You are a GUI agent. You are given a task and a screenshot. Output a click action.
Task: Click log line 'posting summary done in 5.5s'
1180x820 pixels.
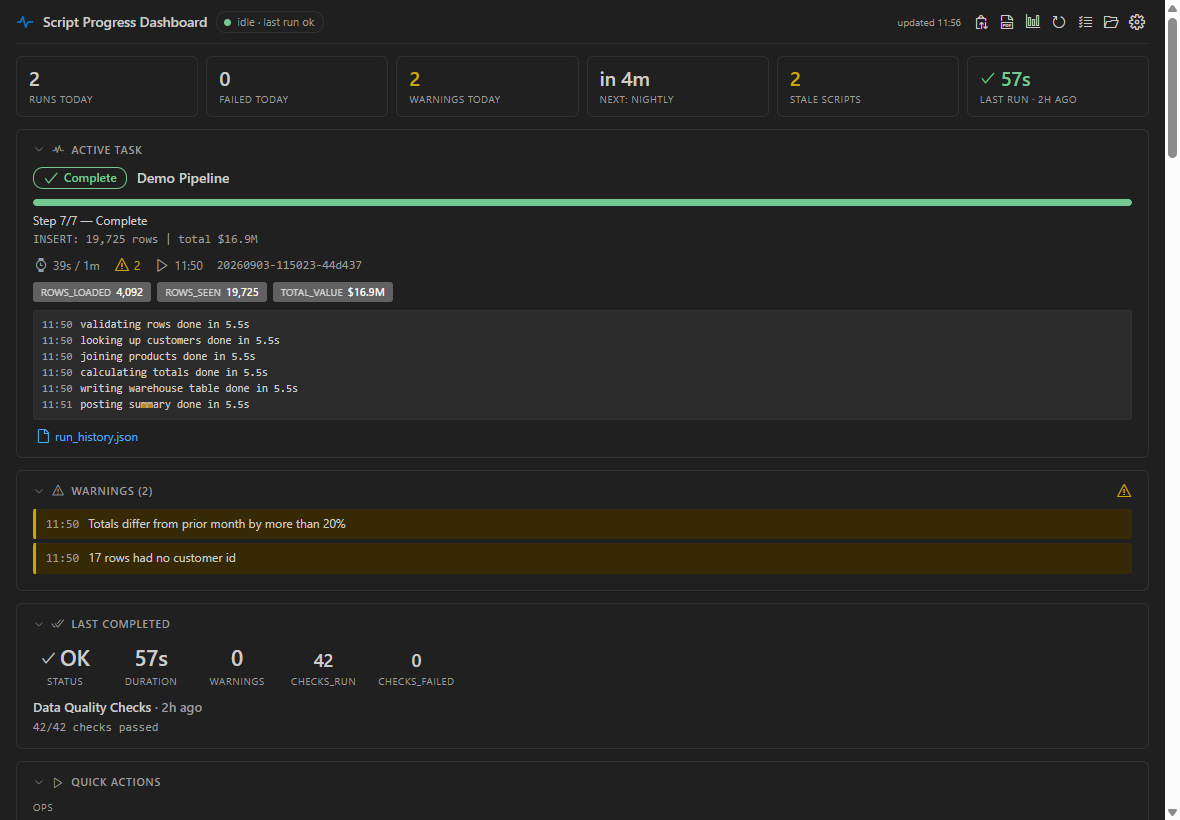click(165, 404)
